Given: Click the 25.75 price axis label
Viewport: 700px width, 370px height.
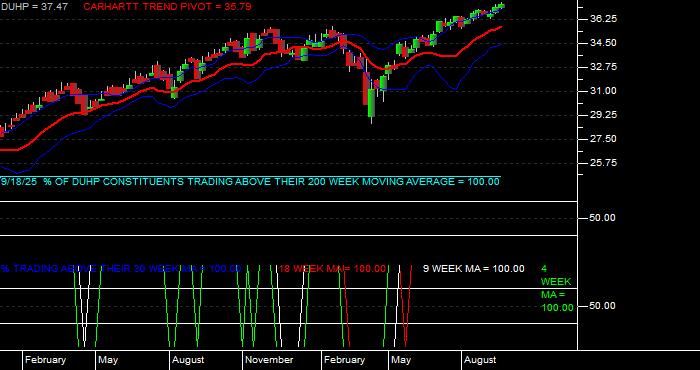Looking at the screenshot, I should click(603, 163).
